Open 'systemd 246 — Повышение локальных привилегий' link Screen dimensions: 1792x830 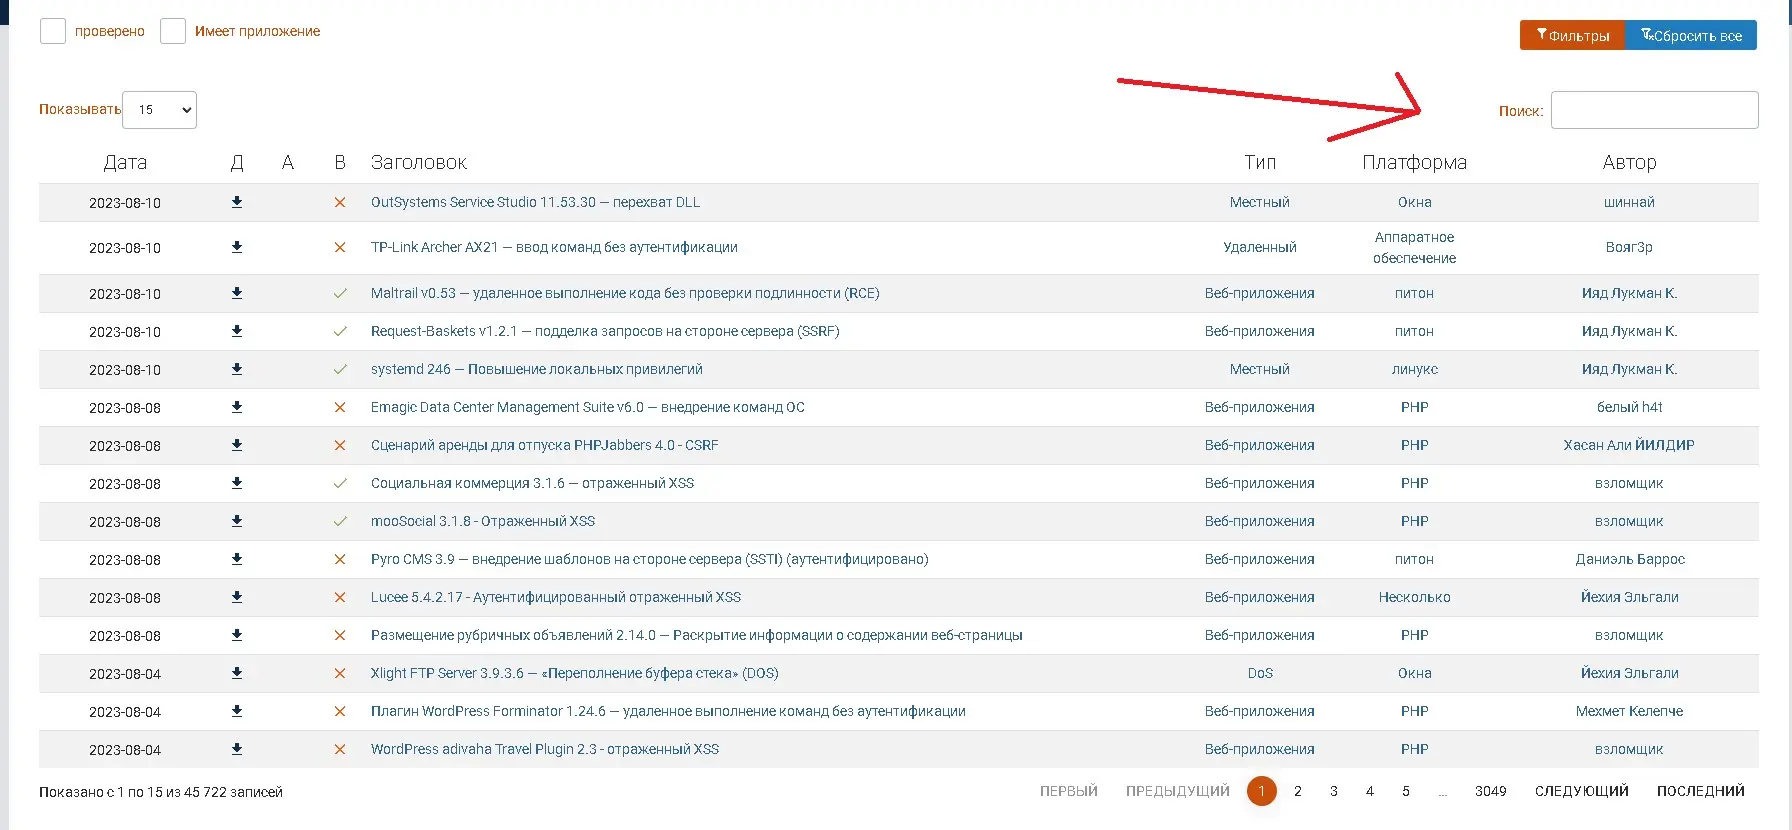pos(537,369)
